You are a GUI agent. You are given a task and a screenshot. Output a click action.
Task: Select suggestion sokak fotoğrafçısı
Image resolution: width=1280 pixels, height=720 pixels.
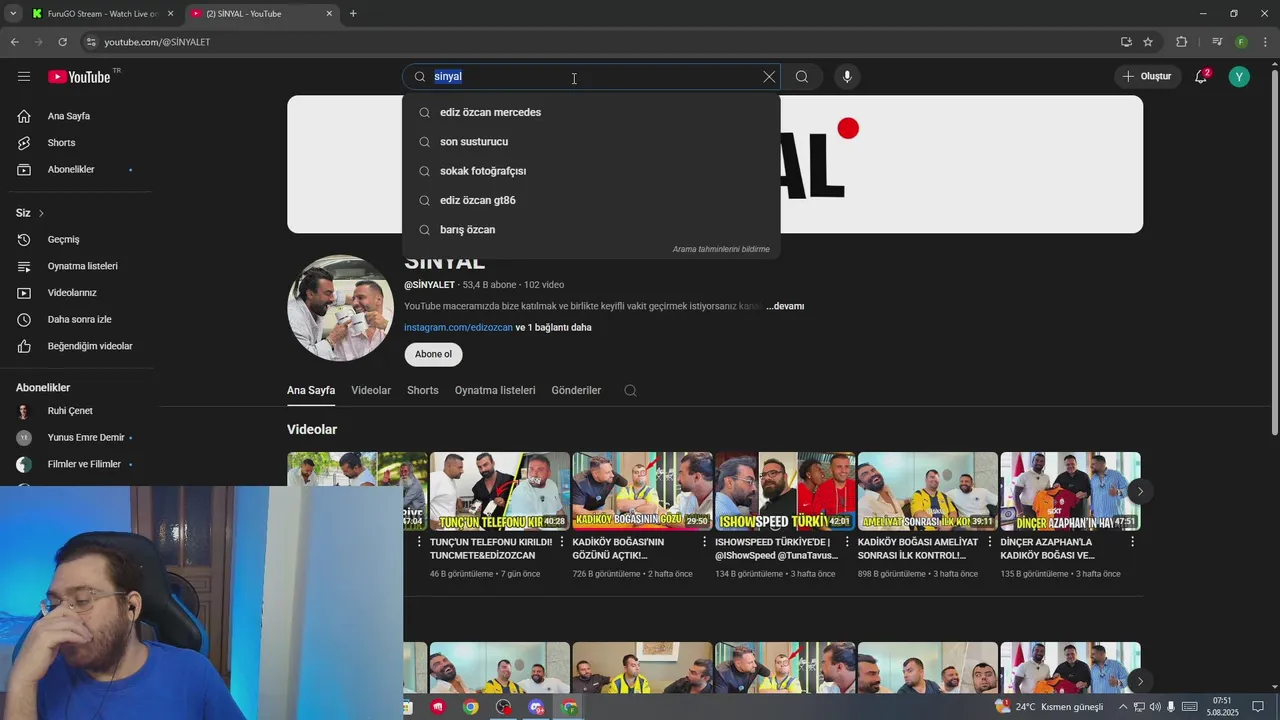591,171
